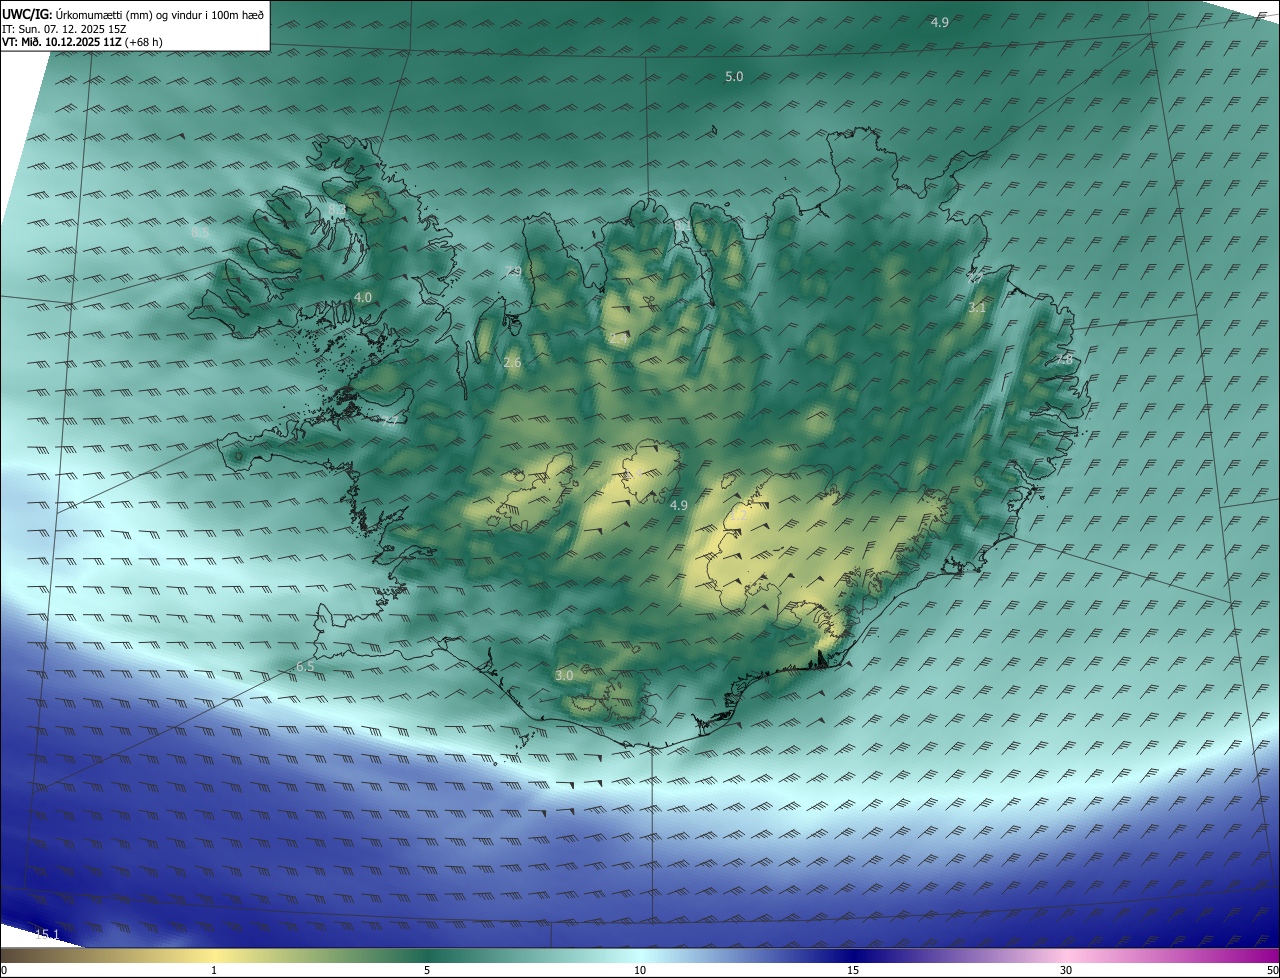Click the 30 label on the color scale
The height and width of the screenshot is (978, 1280).
click(x=1066, y=970)
